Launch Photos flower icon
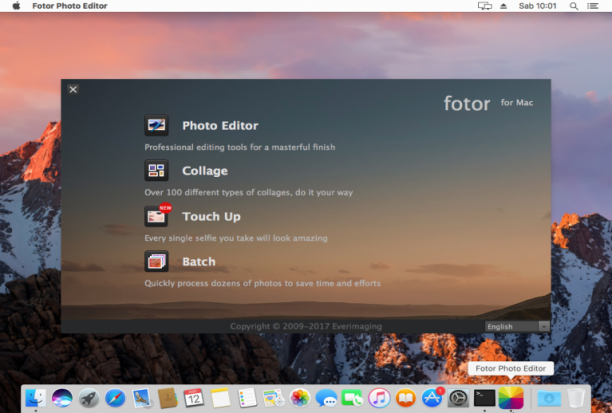This screenshot has width=612, height=413. [300, 398]
